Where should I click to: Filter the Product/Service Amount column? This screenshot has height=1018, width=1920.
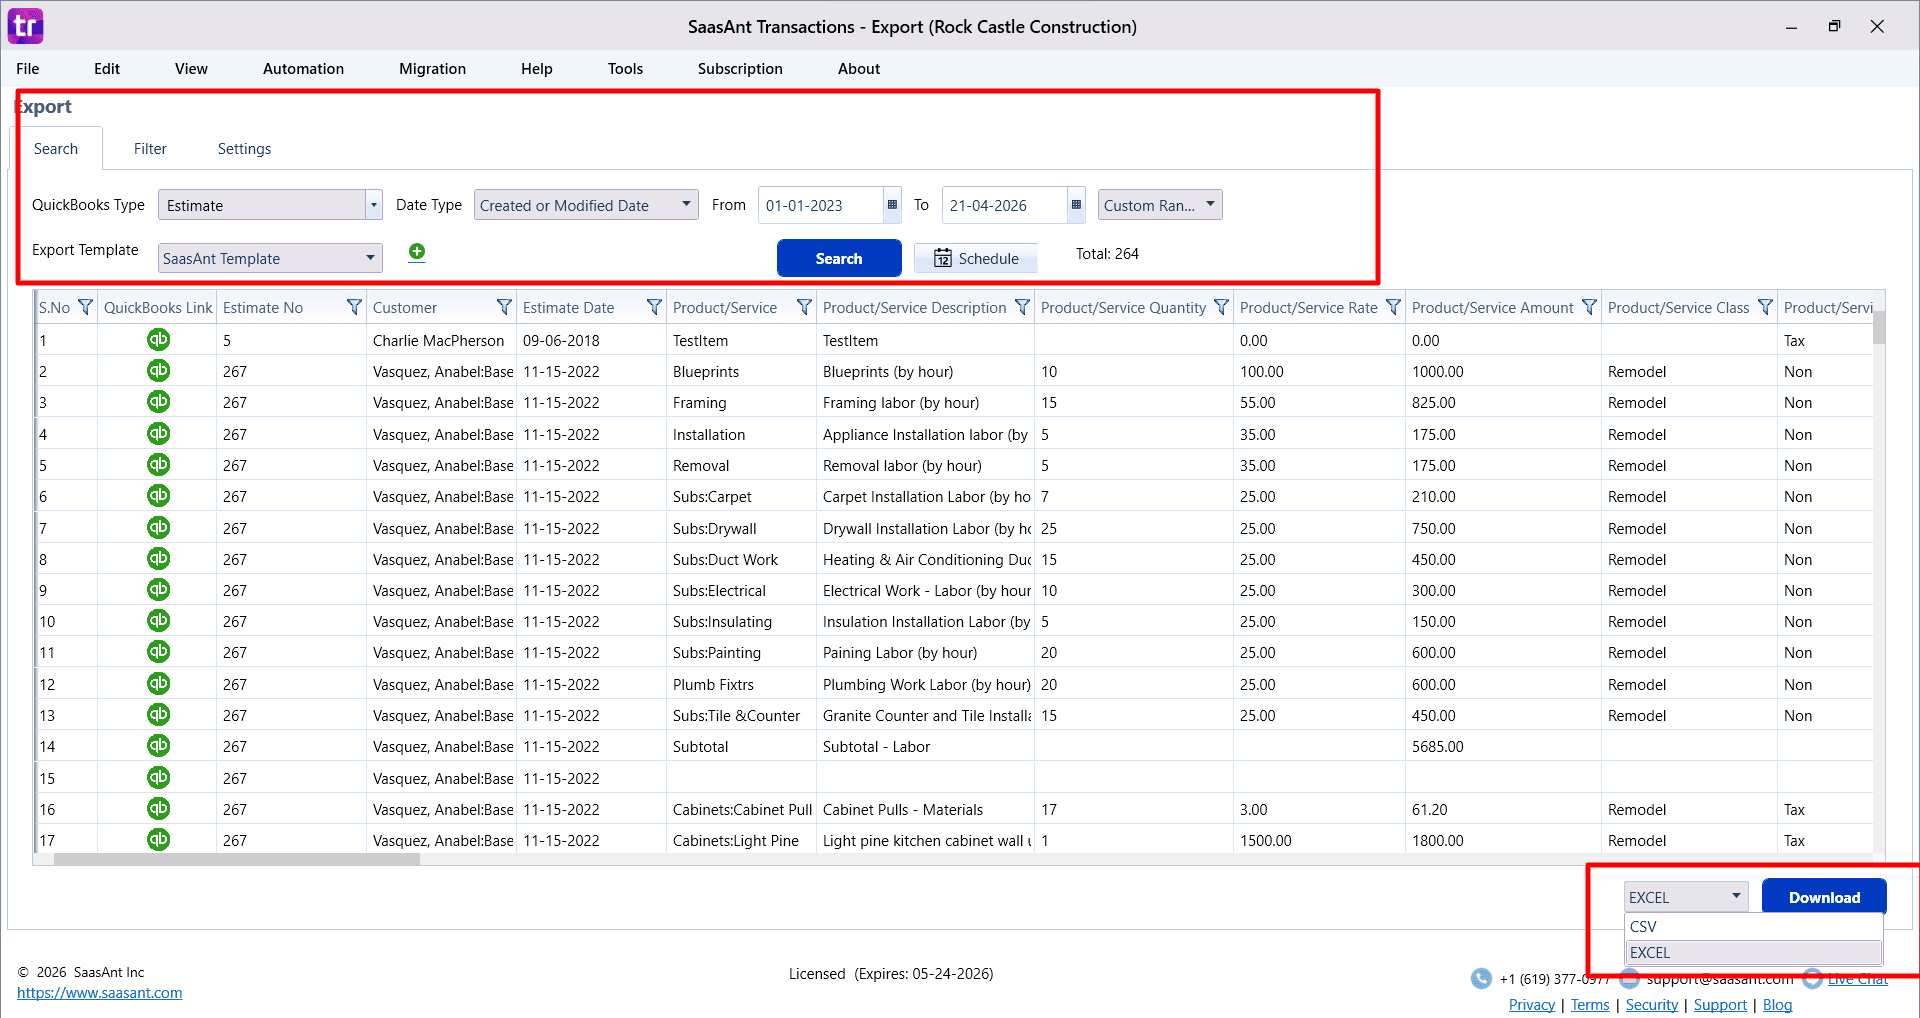(1589, 307)
